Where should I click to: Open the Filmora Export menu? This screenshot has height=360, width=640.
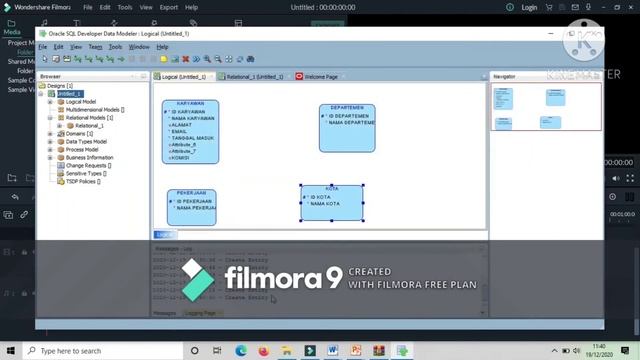tap(169, 7)
